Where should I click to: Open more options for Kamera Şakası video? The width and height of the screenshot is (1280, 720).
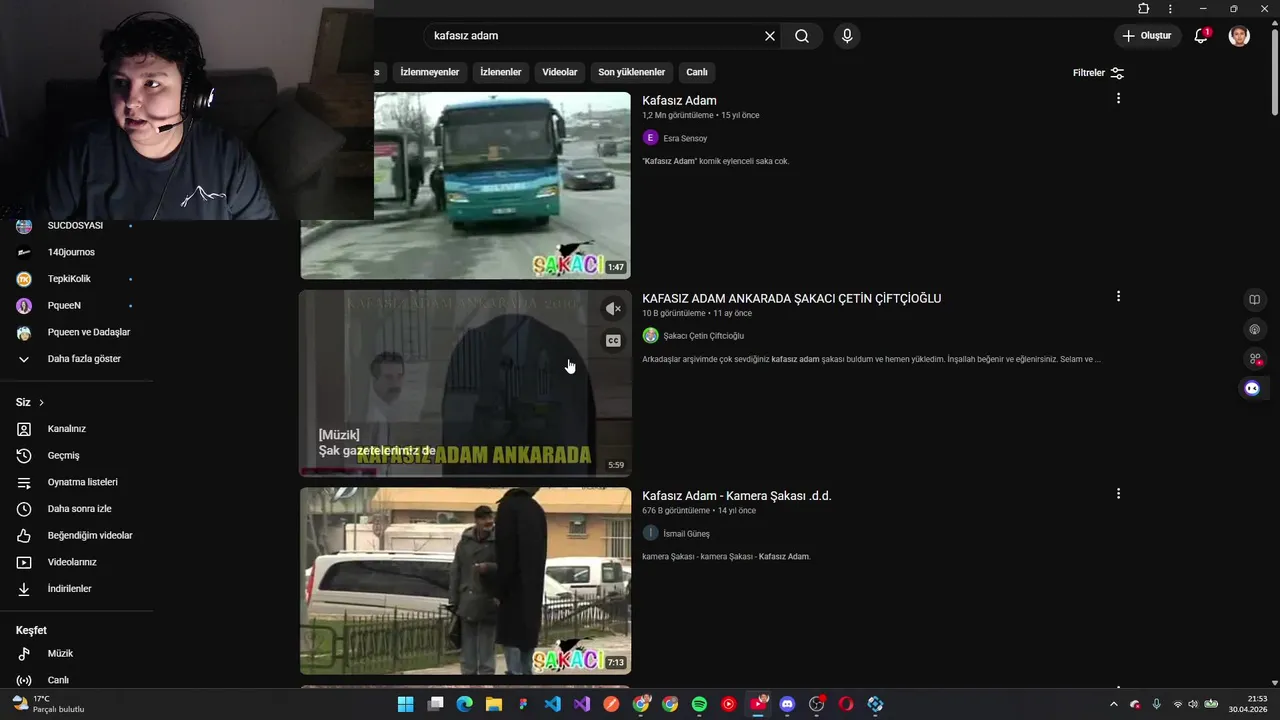pos(1118,493)
